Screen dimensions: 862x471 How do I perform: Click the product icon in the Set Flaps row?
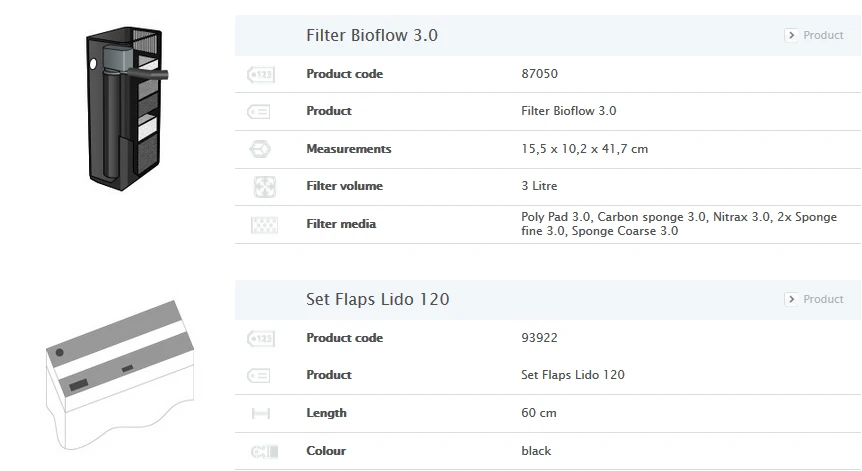click(259, 375)
